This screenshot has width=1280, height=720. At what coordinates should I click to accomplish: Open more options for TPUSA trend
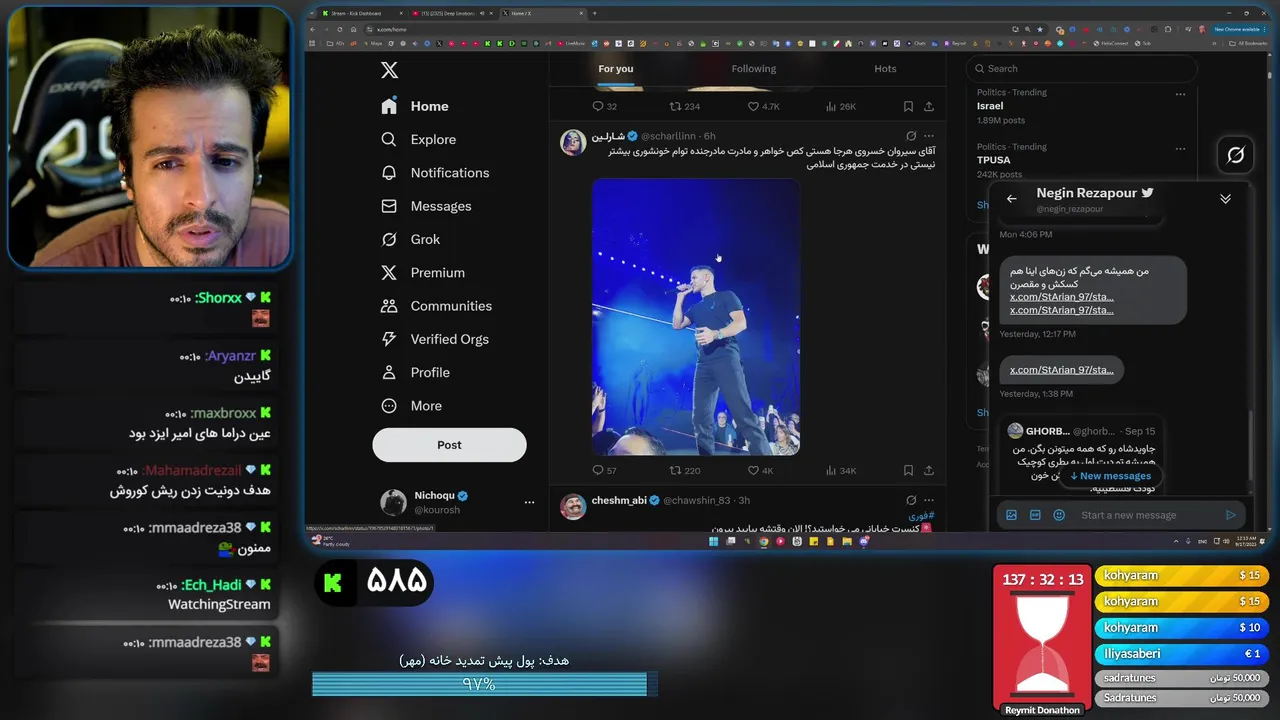1180,147
